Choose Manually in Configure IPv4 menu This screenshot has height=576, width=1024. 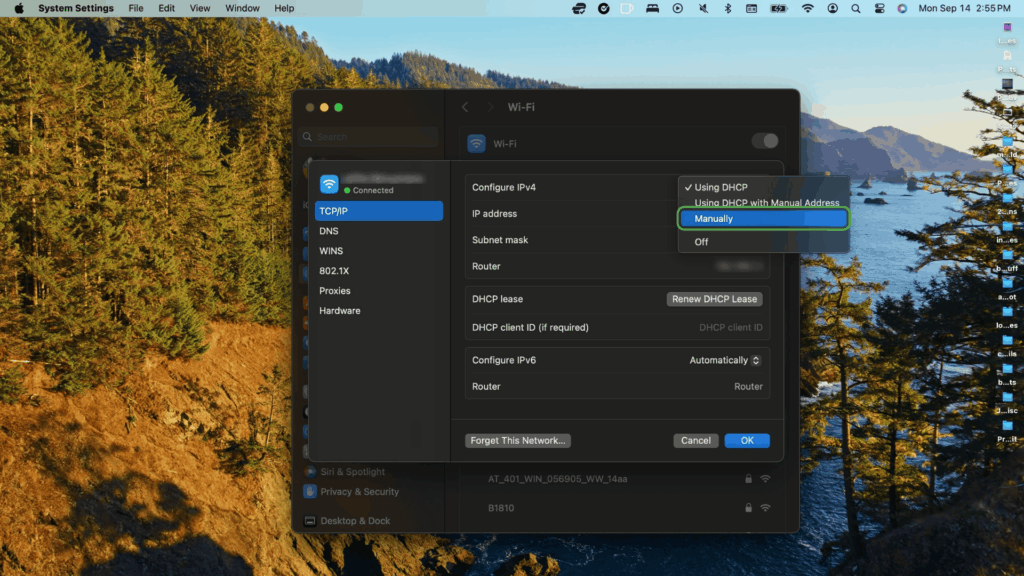(763, 219)
